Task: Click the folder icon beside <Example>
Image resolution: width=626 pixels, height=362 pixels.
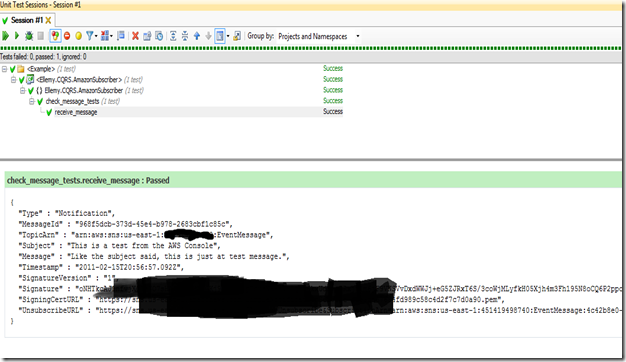Action: (x=21, y=69)
